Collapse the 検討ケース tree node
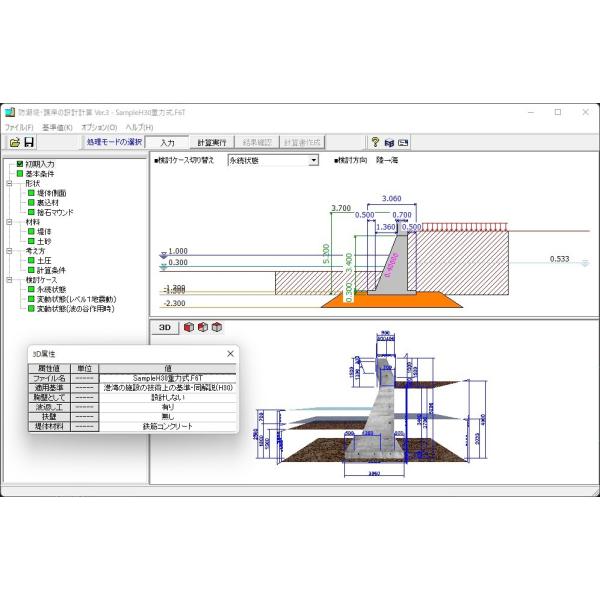600x600 pixels. click(9, 280)
